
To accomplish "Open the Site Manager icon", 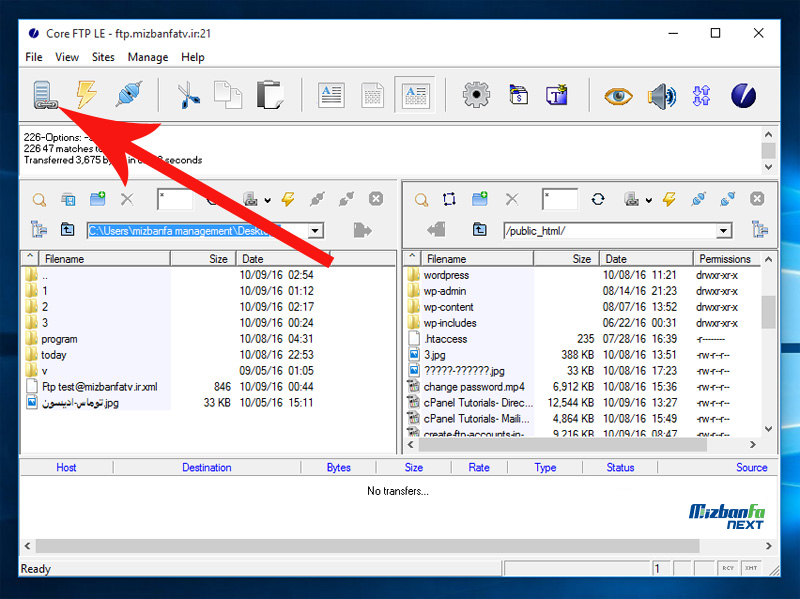I will click(44, 95).
